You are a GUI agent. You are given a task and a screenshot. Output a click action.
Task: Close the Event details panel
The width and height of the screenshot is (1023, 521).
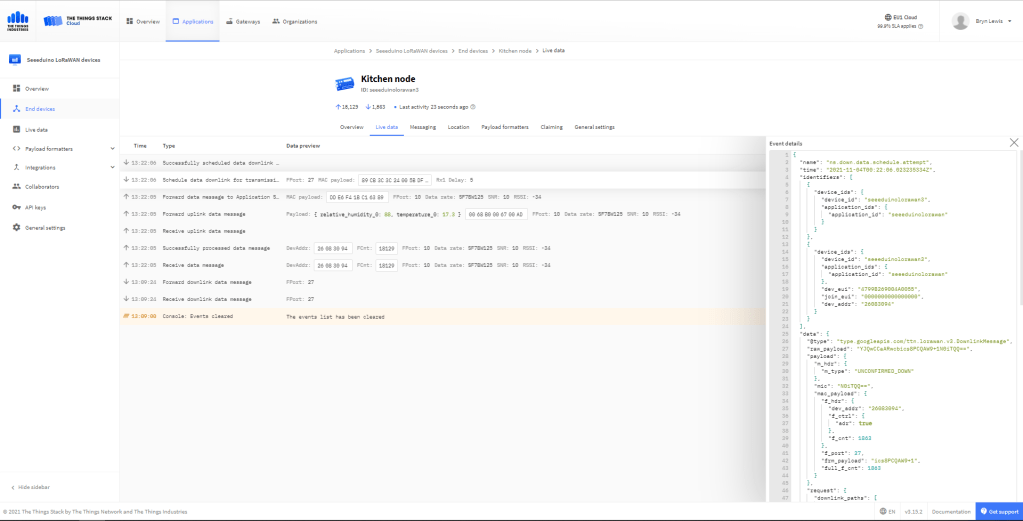[x=1014, y=143]
